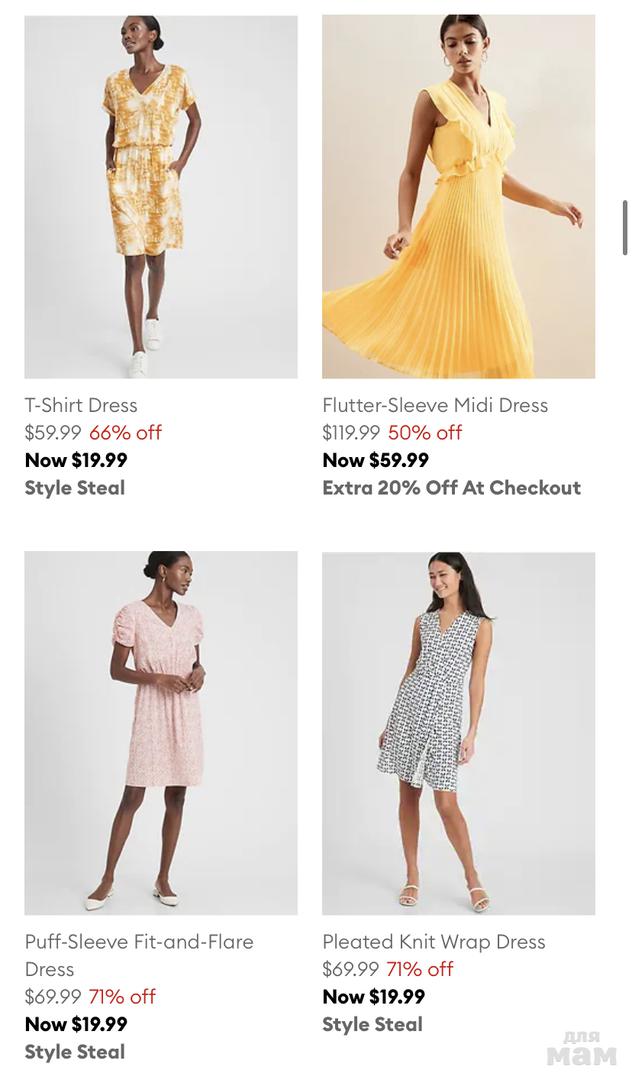Open the Flutter-Sleeve Midi Dress title link
The image size is (632, 1080).
(x=435, y=405)
